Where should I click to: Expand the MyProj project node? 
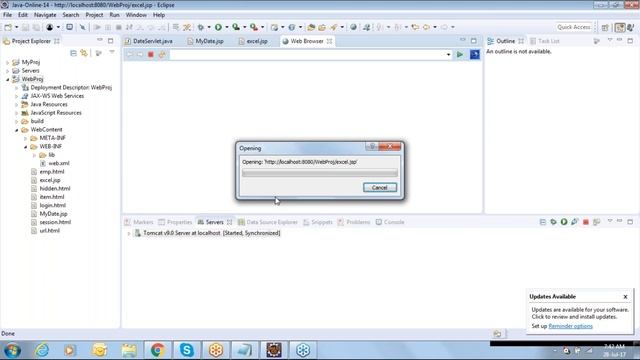tap(7, 62)
